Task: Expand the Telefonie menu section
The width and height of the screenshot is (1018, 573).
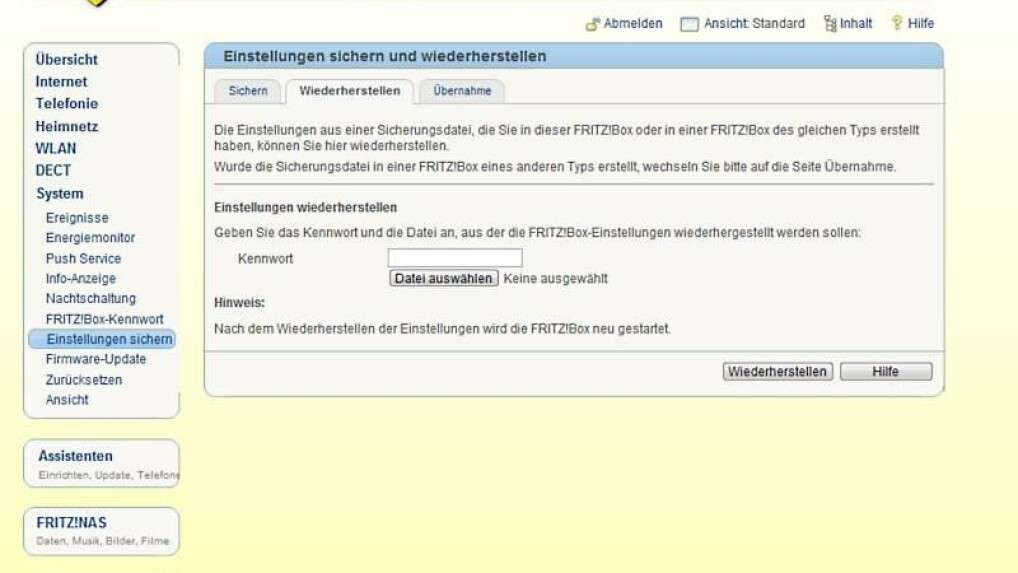Action: click(67, 104)
